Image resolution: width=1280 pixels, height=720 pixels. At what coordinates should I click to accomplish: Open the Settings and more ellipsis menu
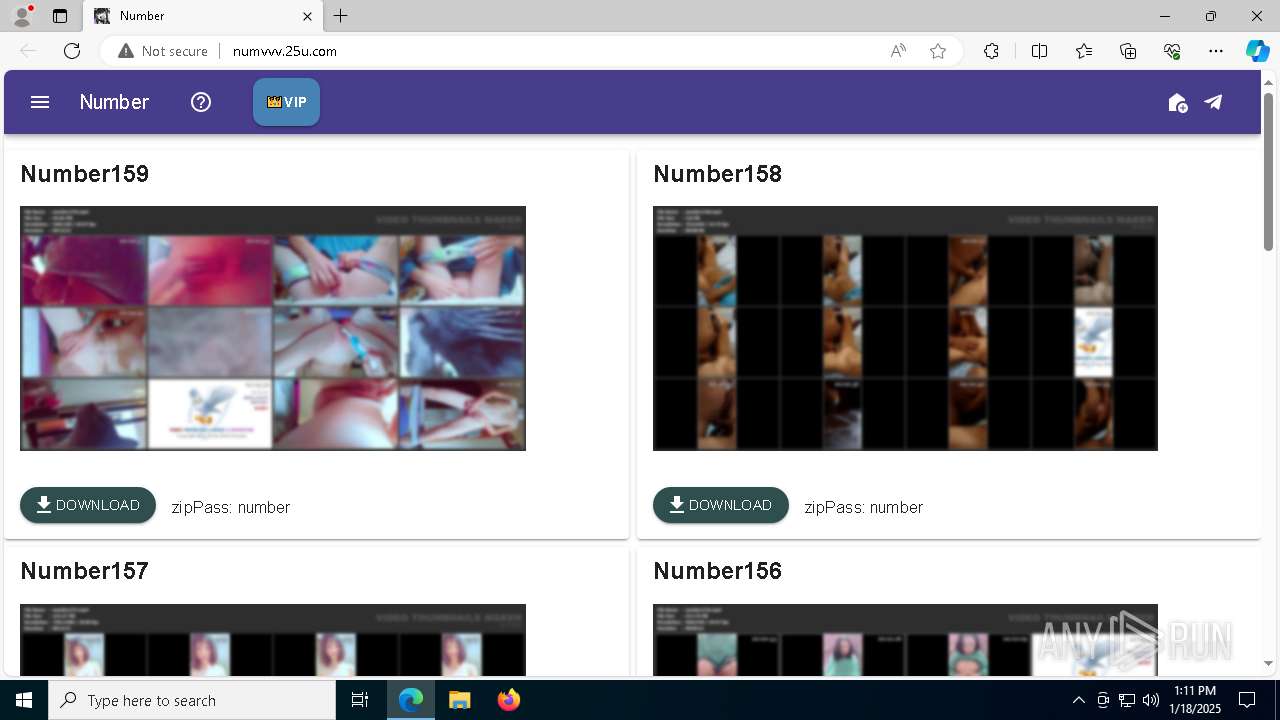click(1216, 51)
